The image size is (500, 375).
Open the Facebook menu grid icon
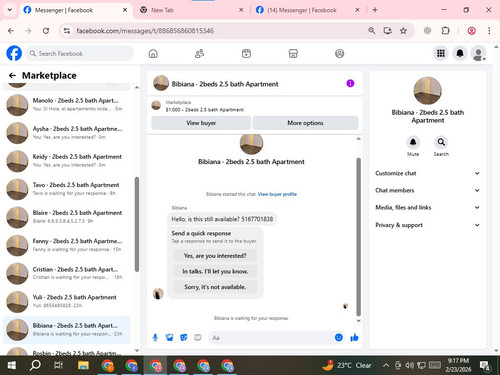click(x=441, y=53)
